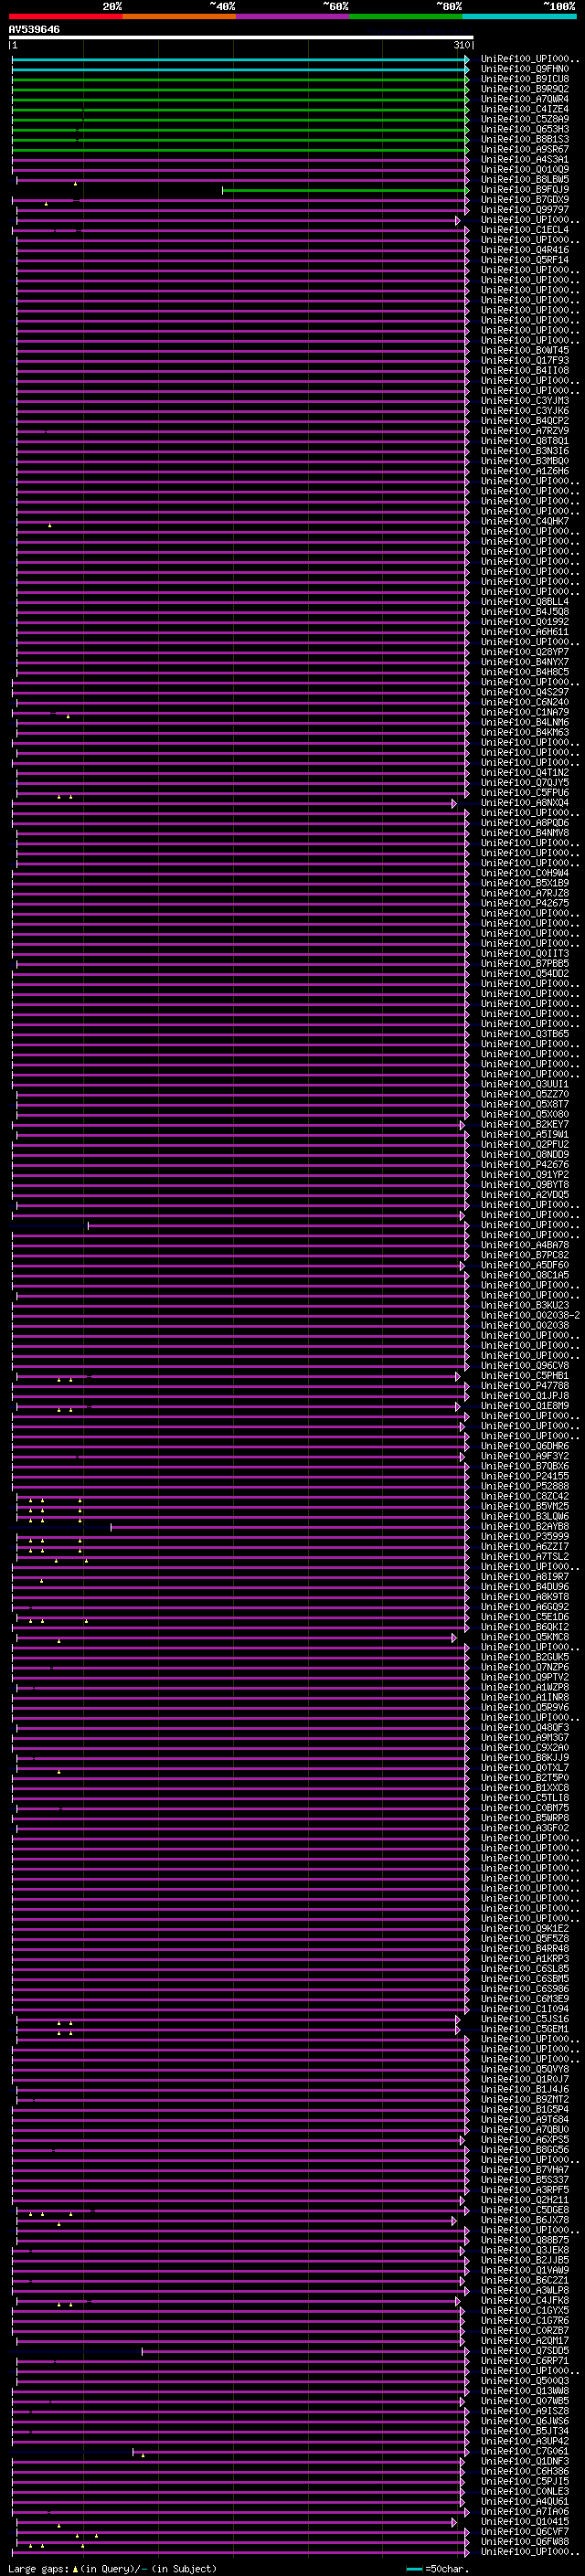Click label UniRef100_P47788
Screen dimensions: 585x2576
tap(525, 1385)
